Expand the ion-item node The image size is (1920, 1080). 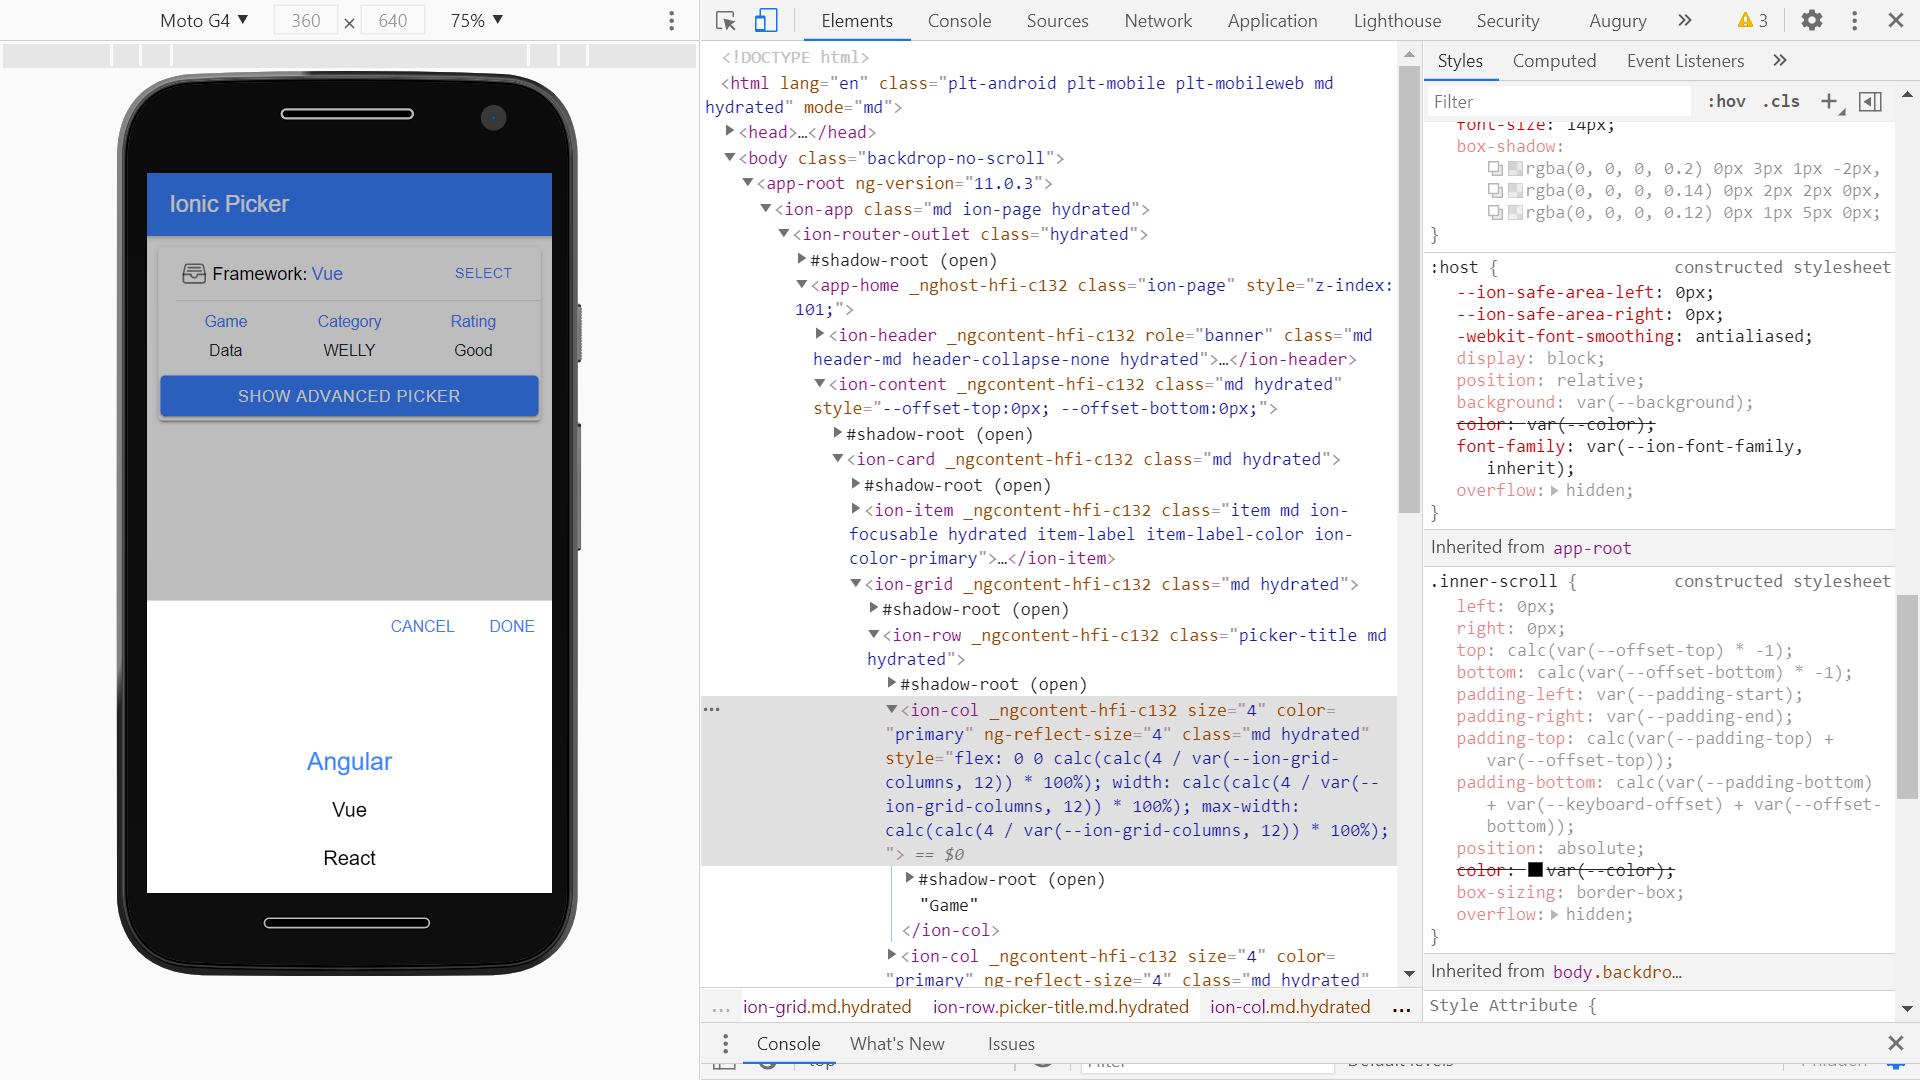[x=856, y=509]
